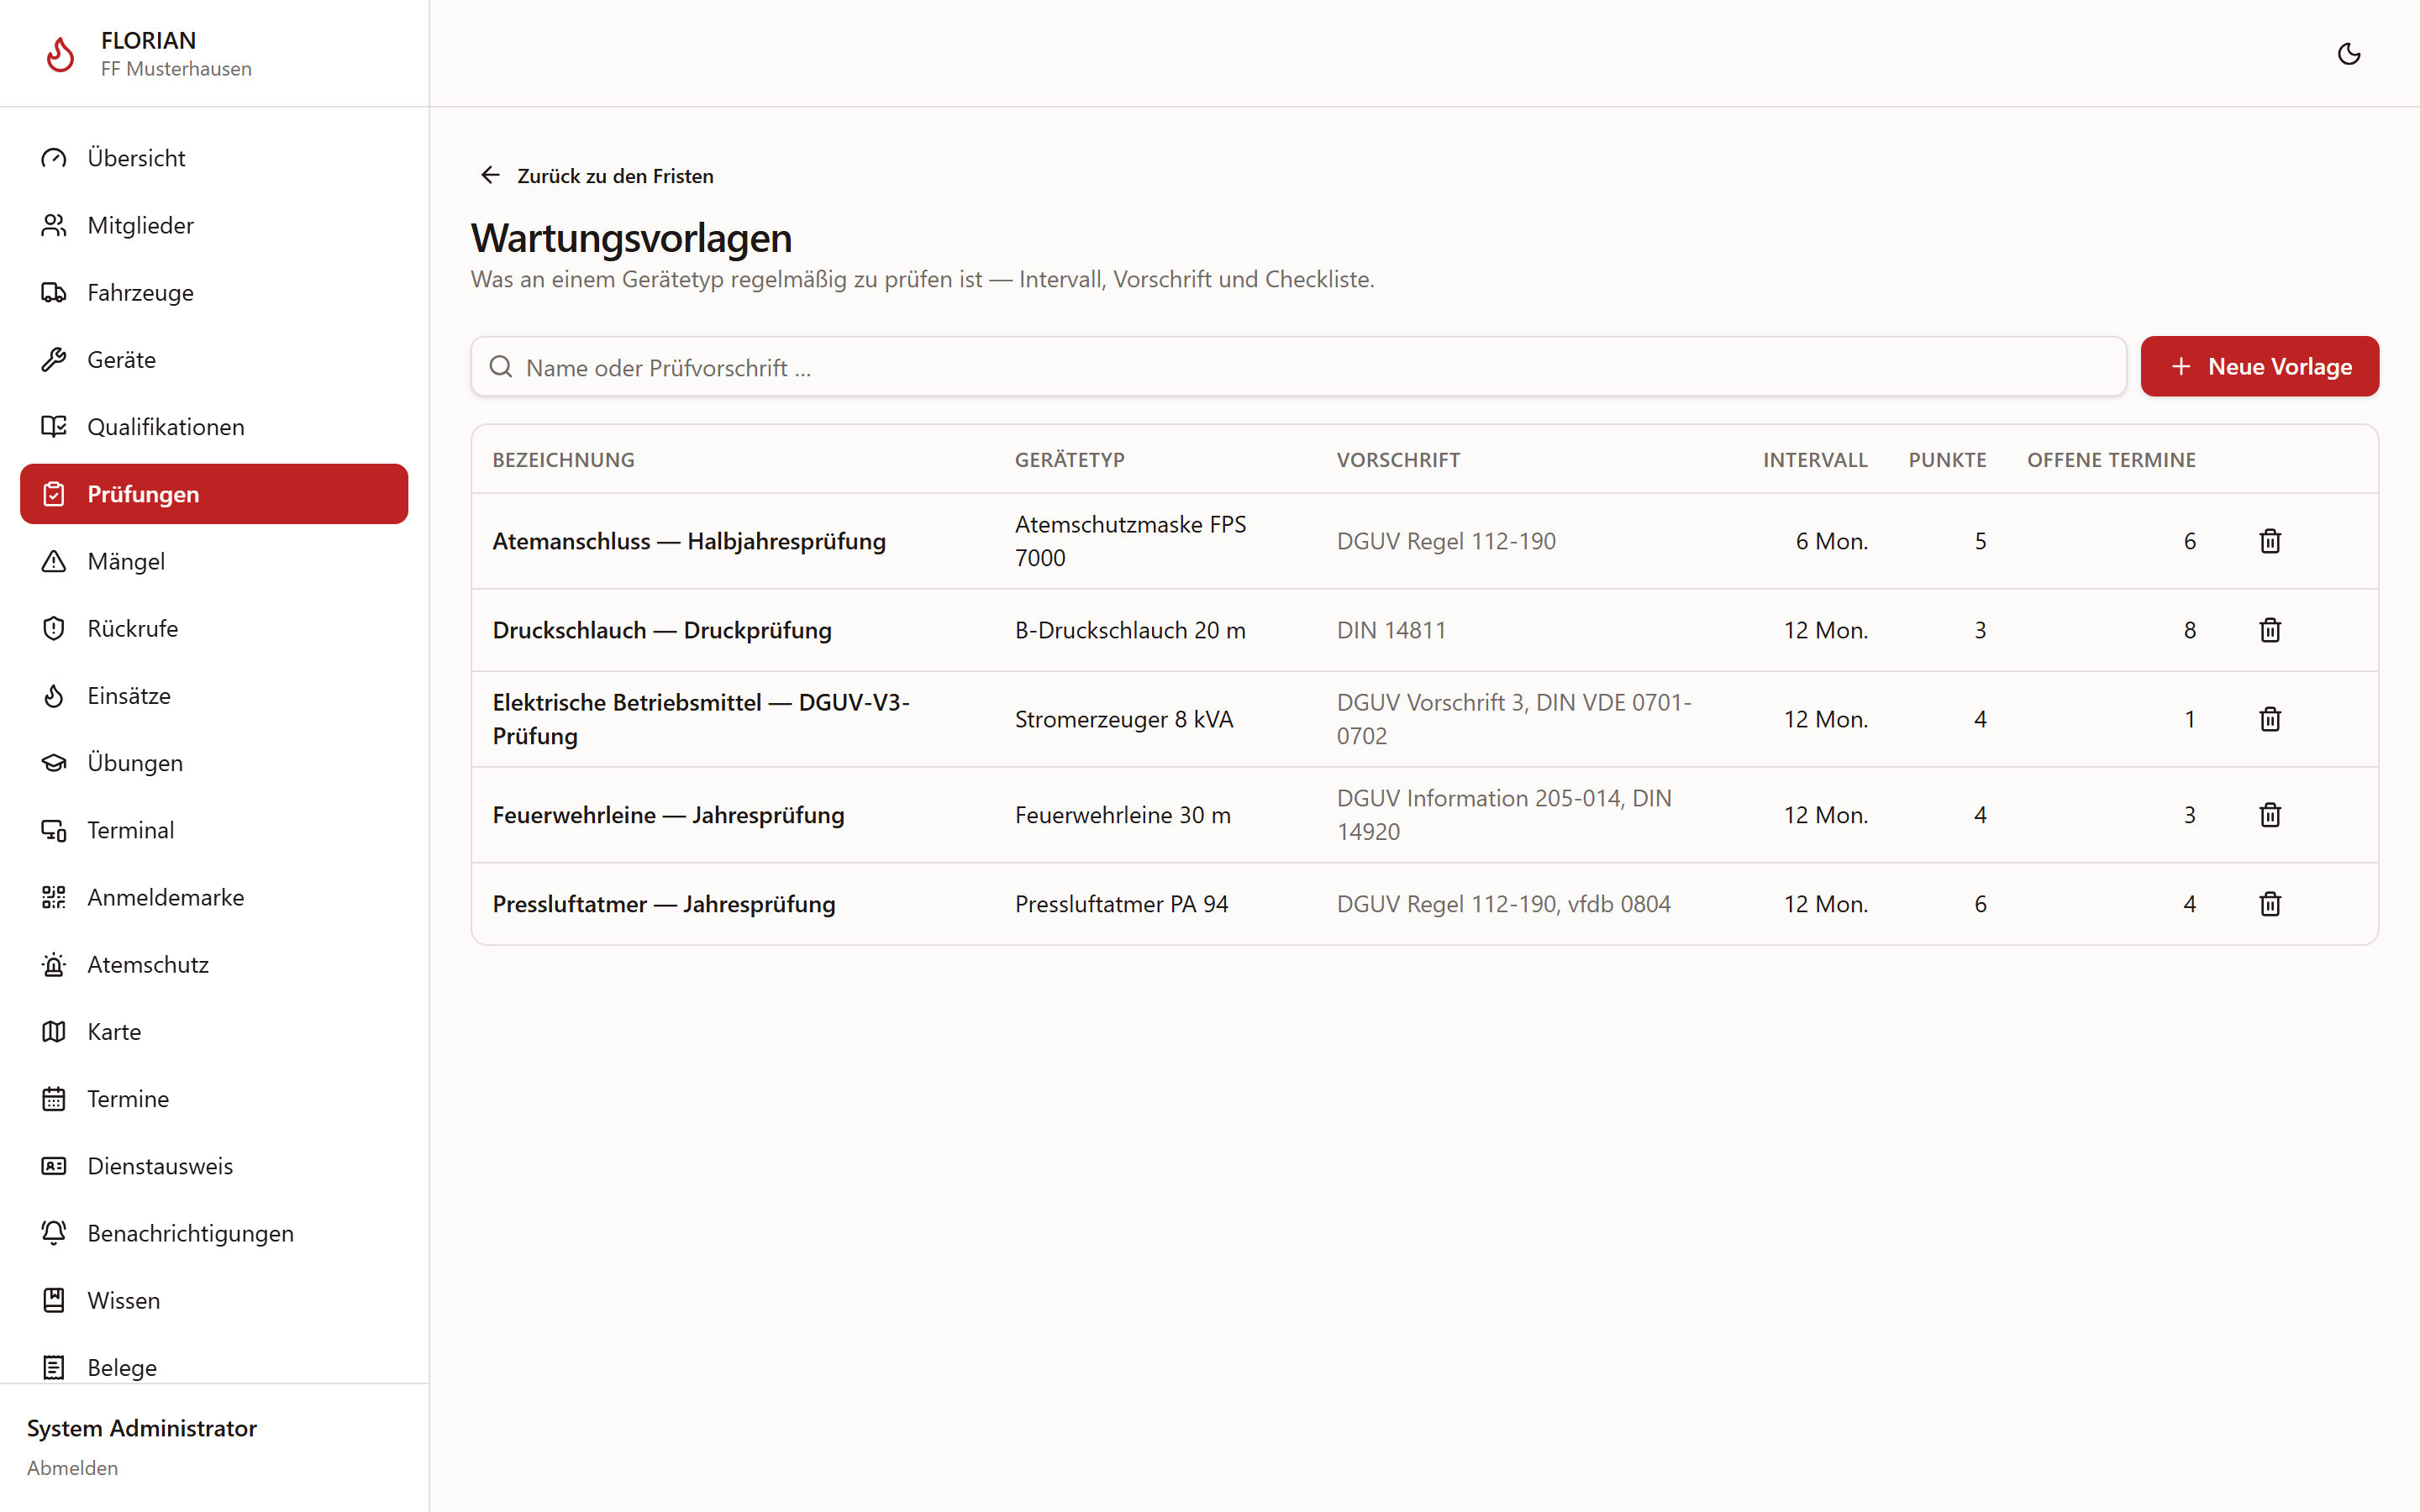Click the Stromerzeuger 8 kVA cell
The width and height of the screenshot is (2420, 1512).
click(x=1124, y=719)
